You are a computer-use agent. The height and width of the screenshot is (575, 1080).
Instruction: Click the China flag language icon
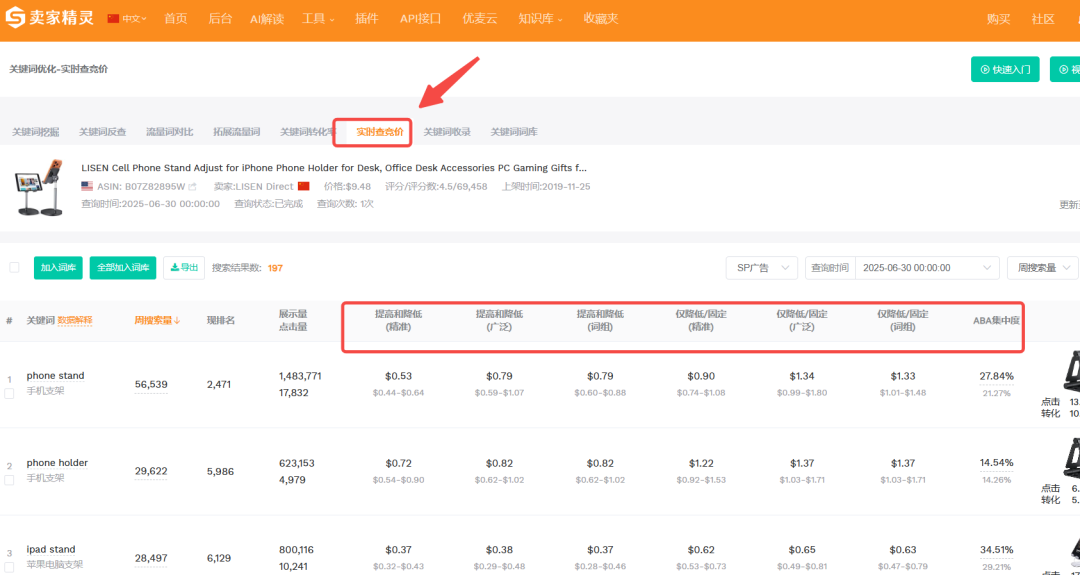click(x=113, y=19)
